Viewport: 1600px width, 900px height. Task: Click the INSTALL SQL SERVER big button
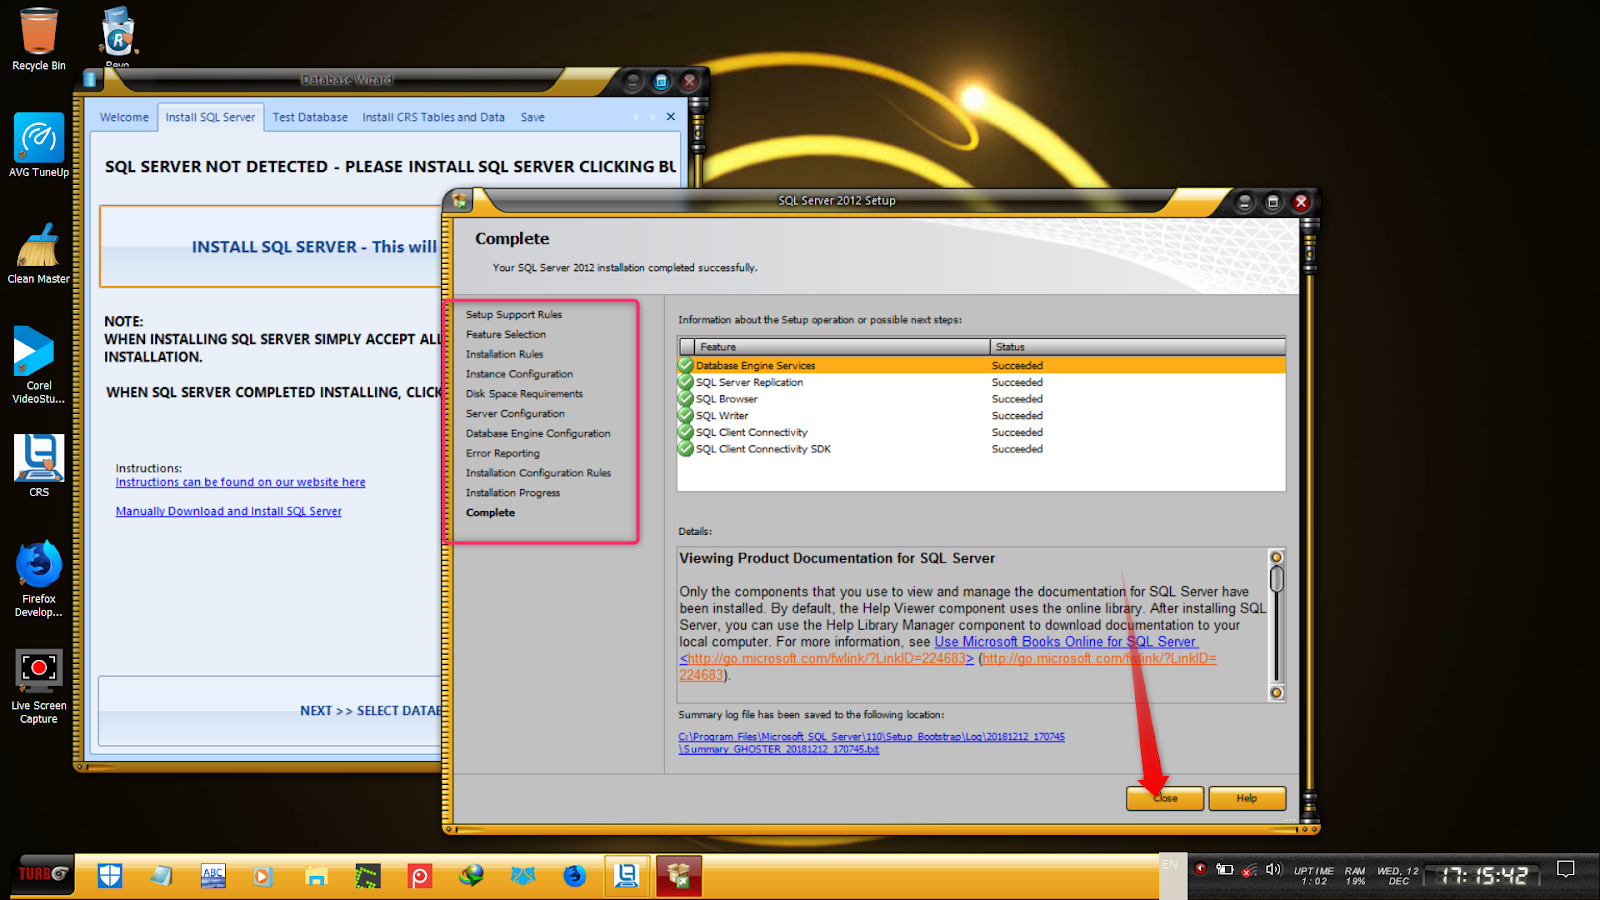(272, 247)
